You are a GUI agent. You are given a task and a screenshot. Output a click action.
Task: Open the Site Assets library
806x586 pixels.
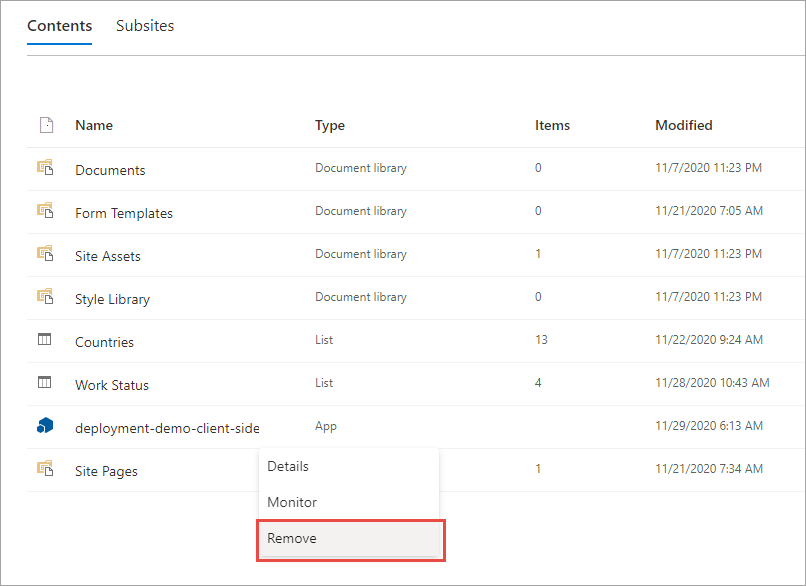pos(107,256)
